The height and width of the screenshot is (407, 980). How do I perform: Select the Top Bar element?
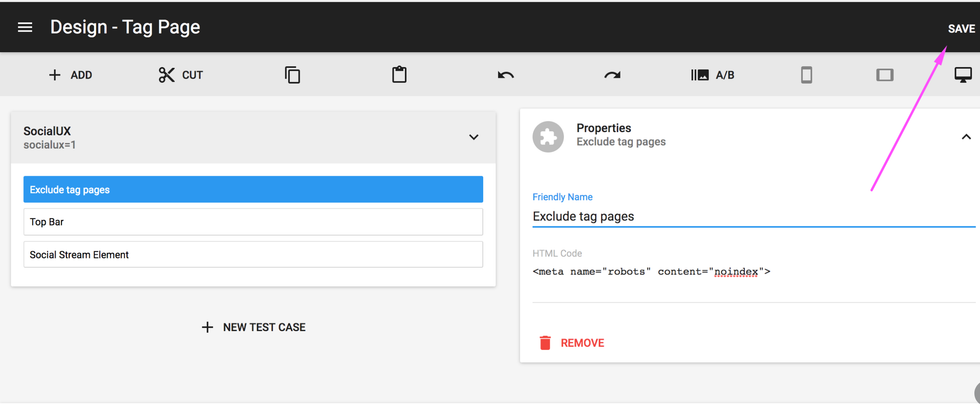point(253,222)
